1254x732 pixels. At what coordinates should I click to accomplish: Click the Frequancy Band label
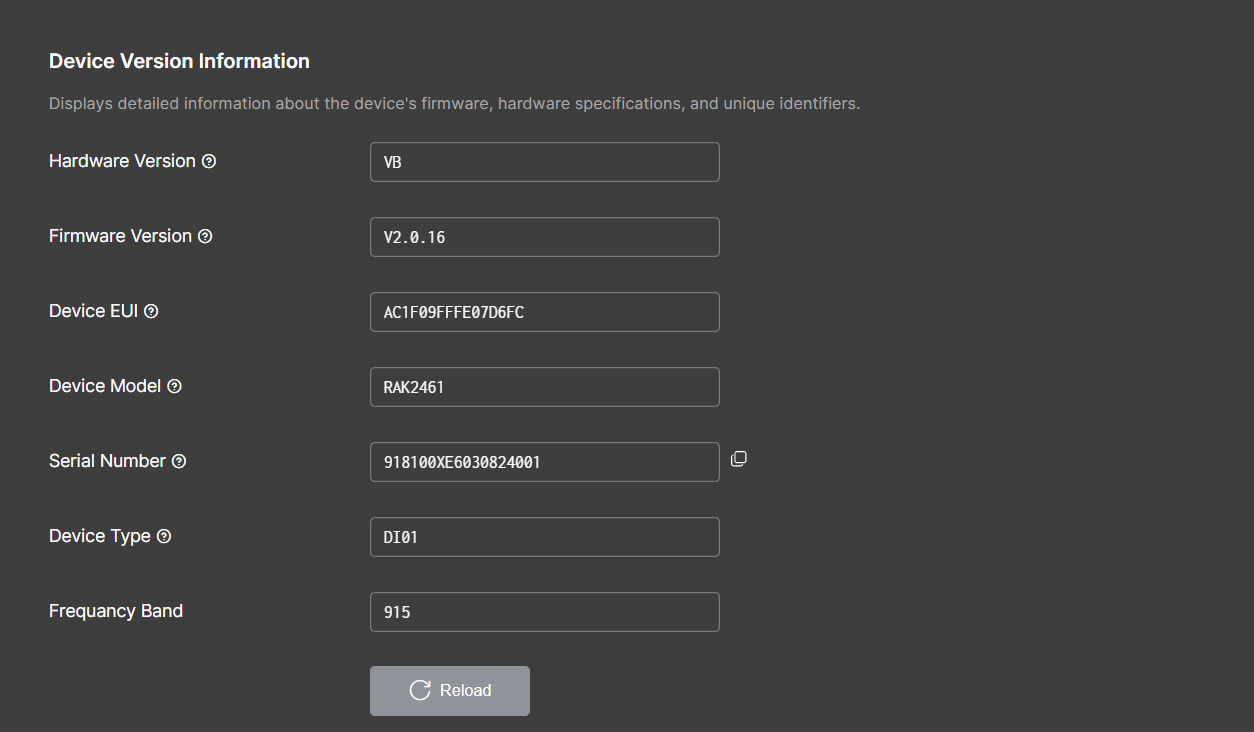point(115,610)
